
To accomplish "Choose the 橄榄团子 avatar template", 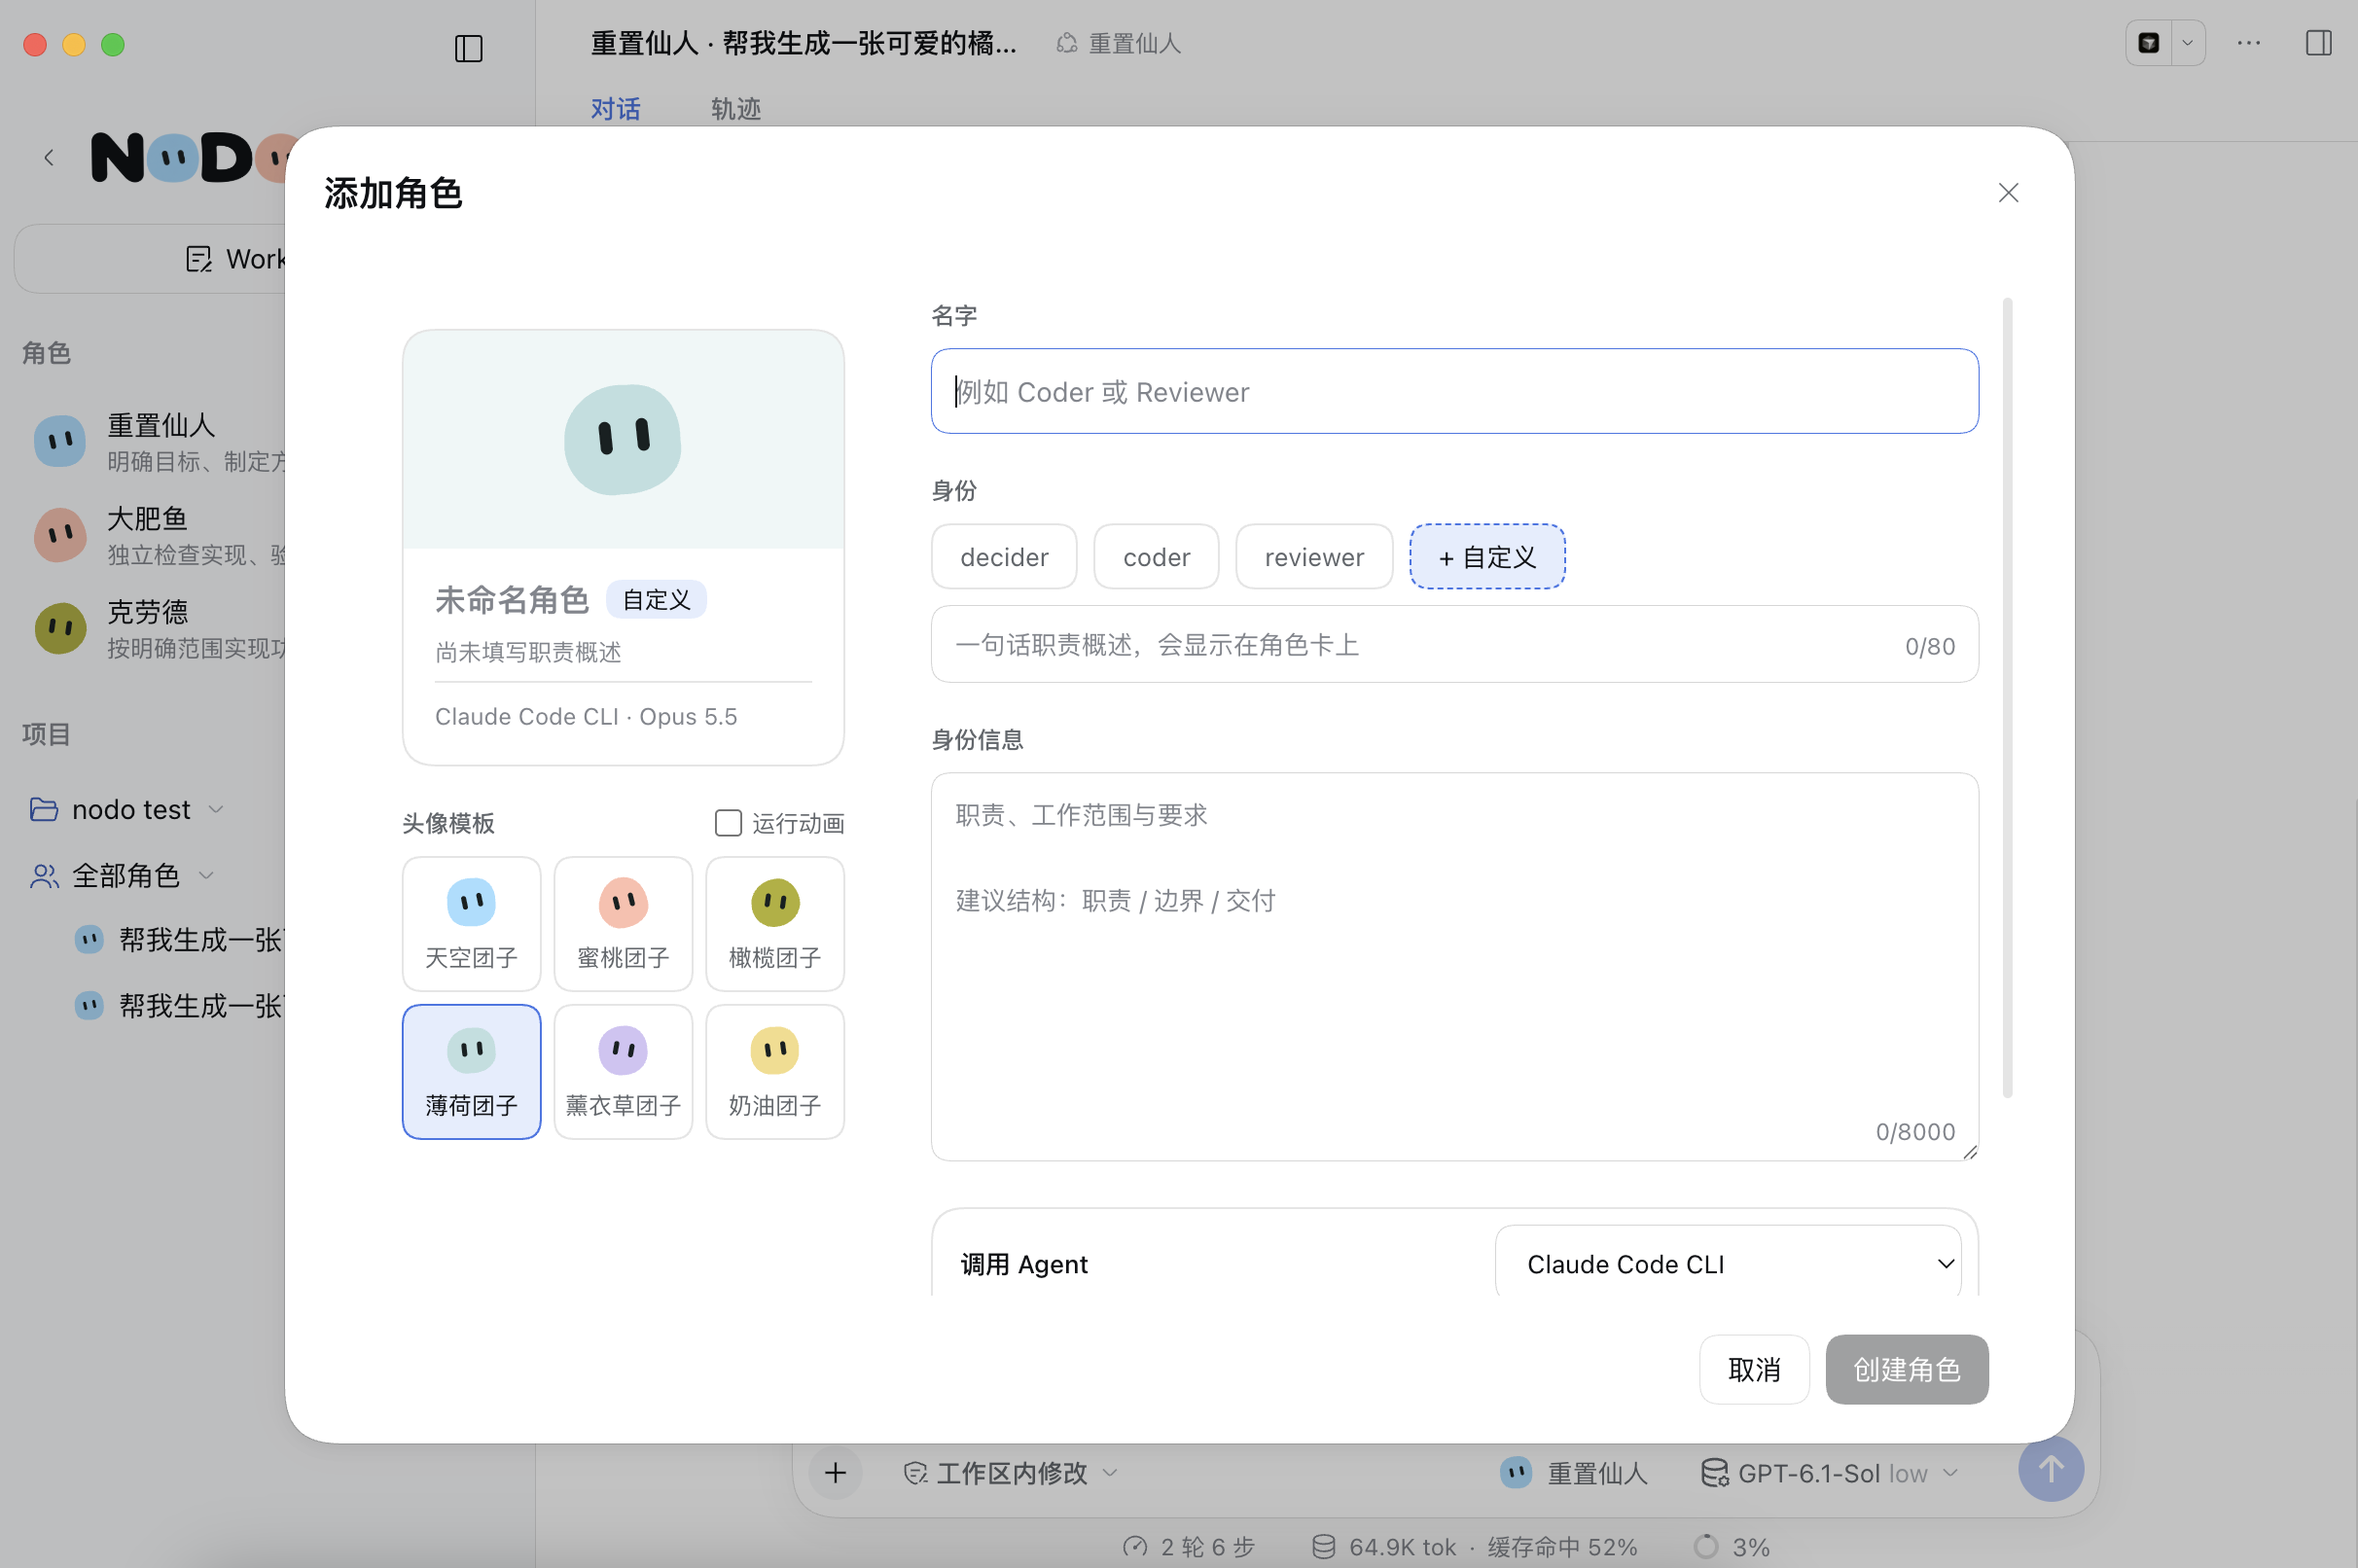I will (775, 924).
